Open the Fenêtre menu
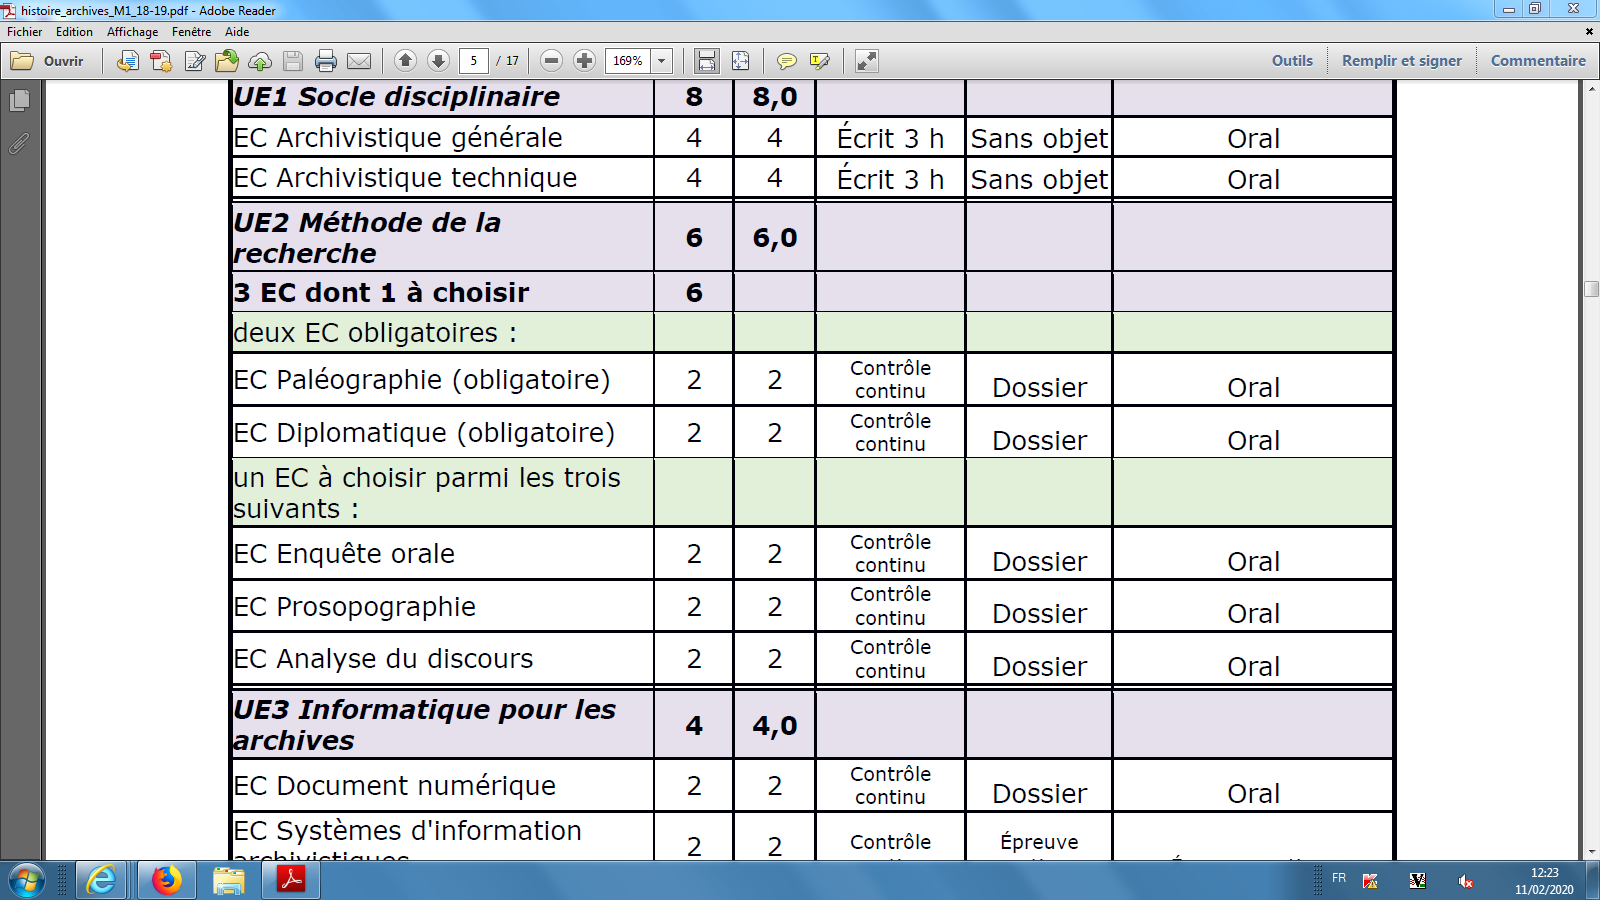 [191, 32]
